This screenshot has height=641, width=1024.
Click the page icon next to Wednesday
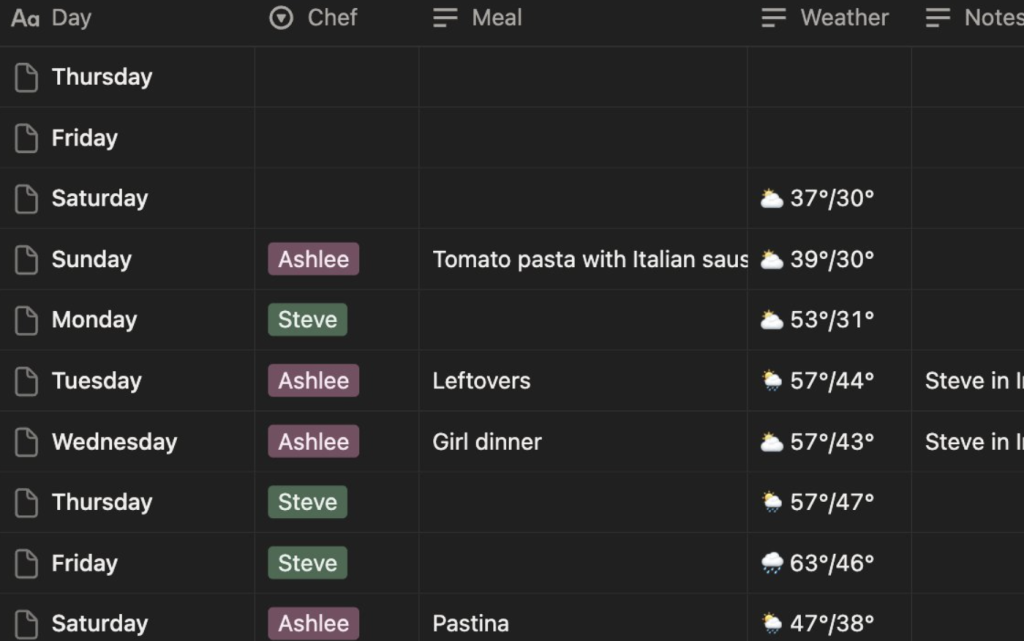tap(26, 442)
